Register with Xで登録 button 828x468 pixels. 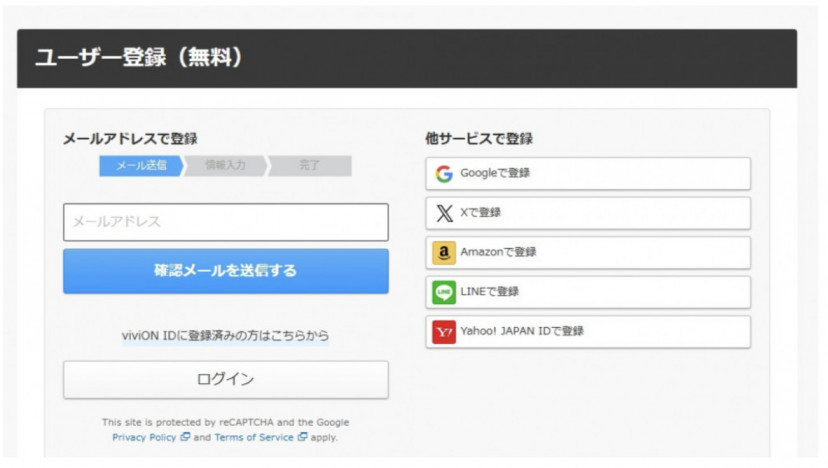point(588,213)
